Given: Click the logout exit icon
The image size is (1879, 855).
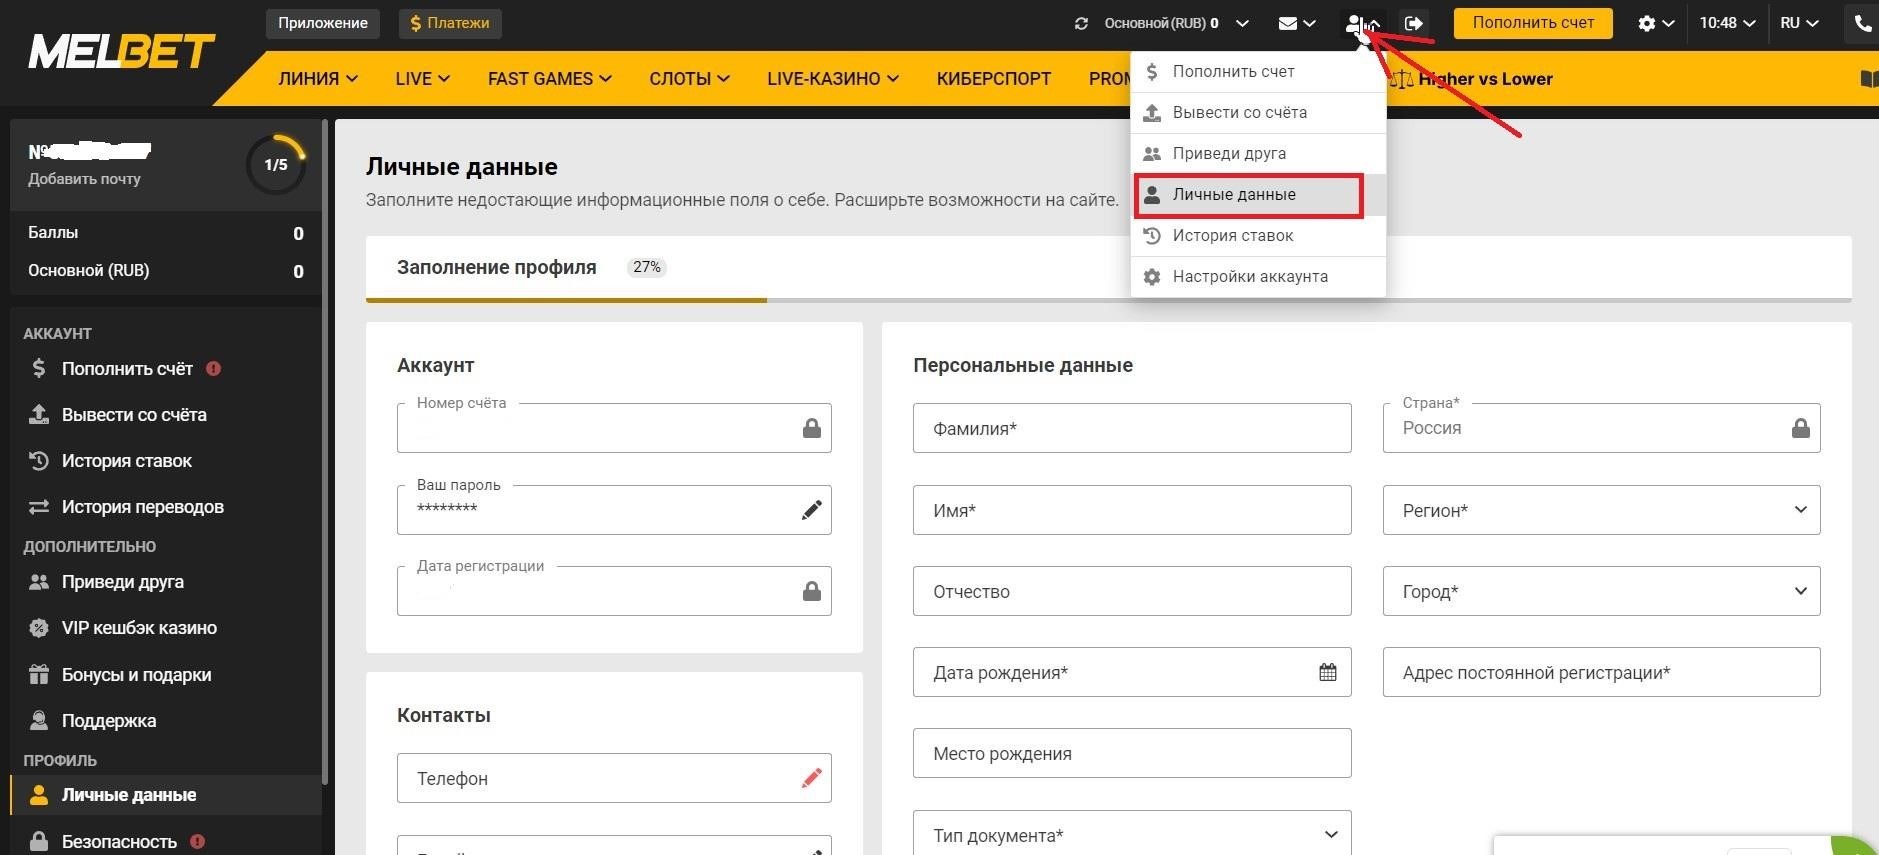Looking at the screenshot, I should click(1414, 23).
